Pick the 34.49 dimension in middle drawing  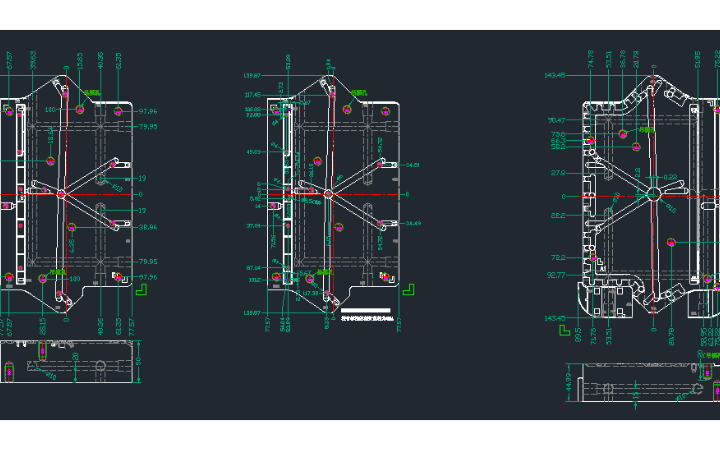pos(413,224)
